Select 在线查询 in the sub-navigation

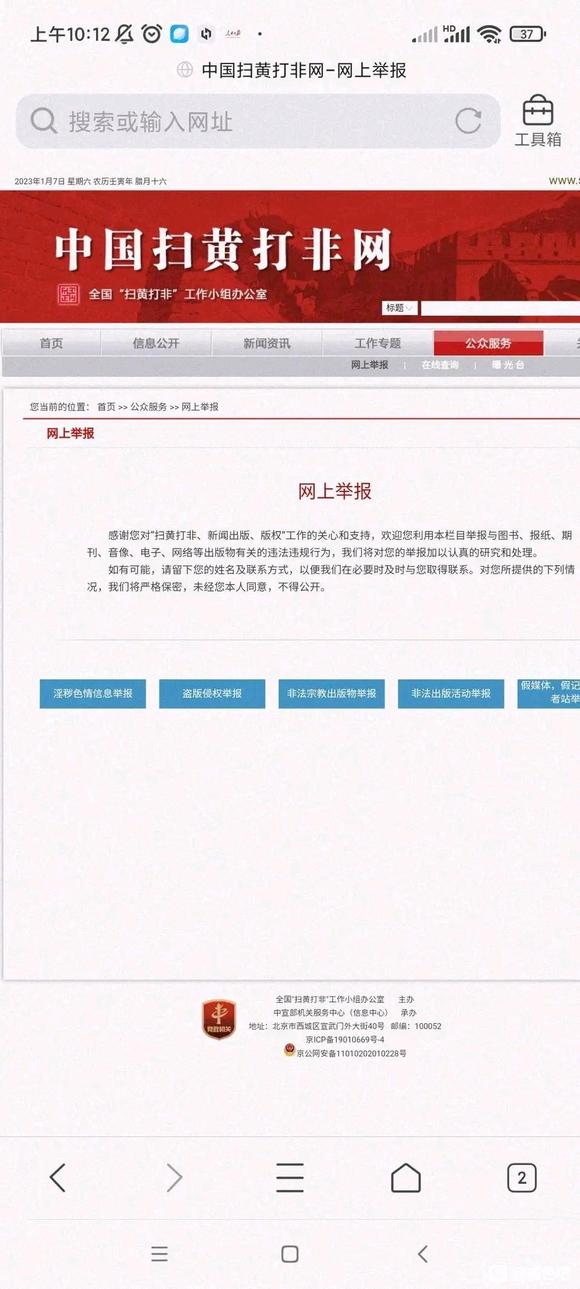point(440,365)
